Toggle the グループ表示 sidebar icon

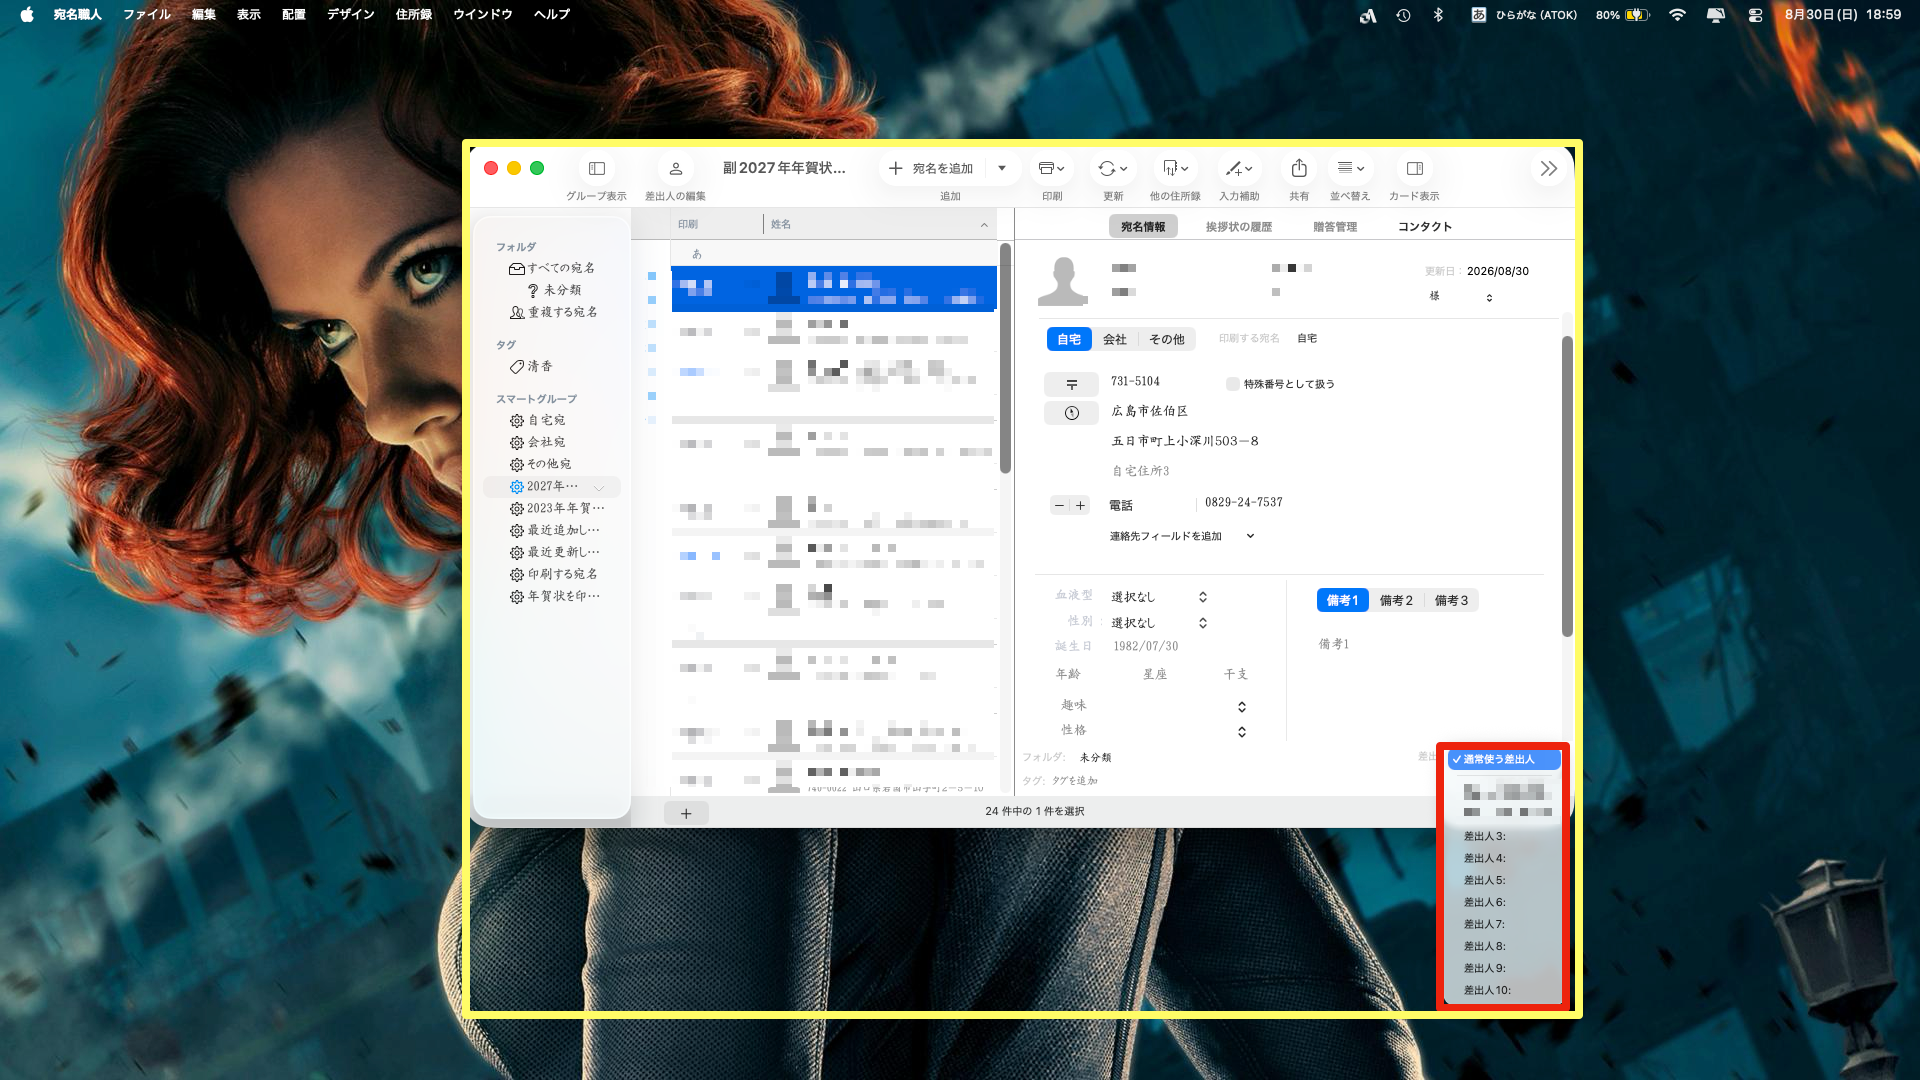pos(597,168)
